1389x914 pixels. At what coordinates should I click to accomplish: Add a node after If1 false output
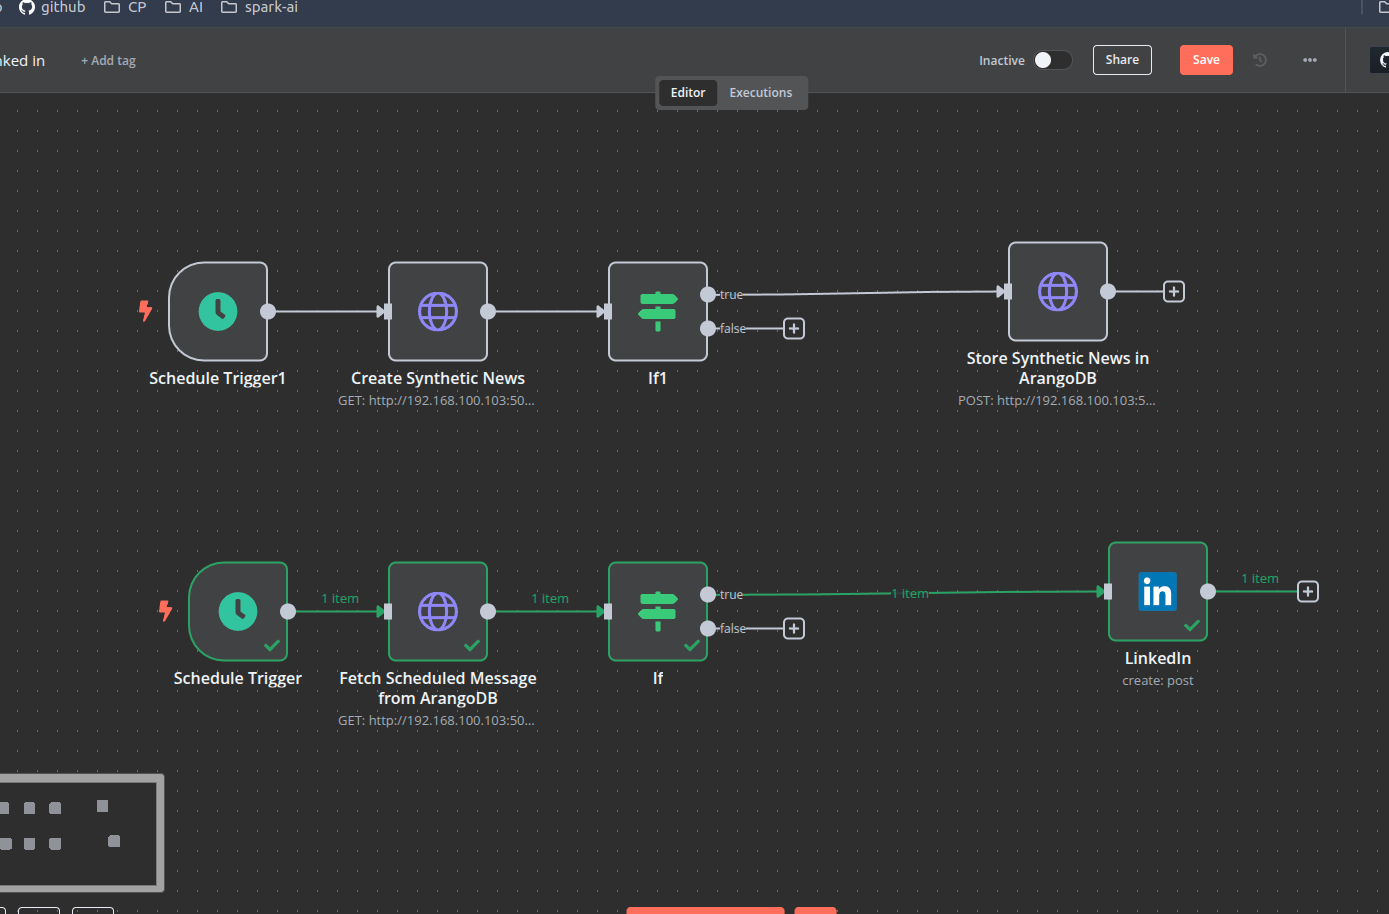pyautogui.click(x=794, y=328)
